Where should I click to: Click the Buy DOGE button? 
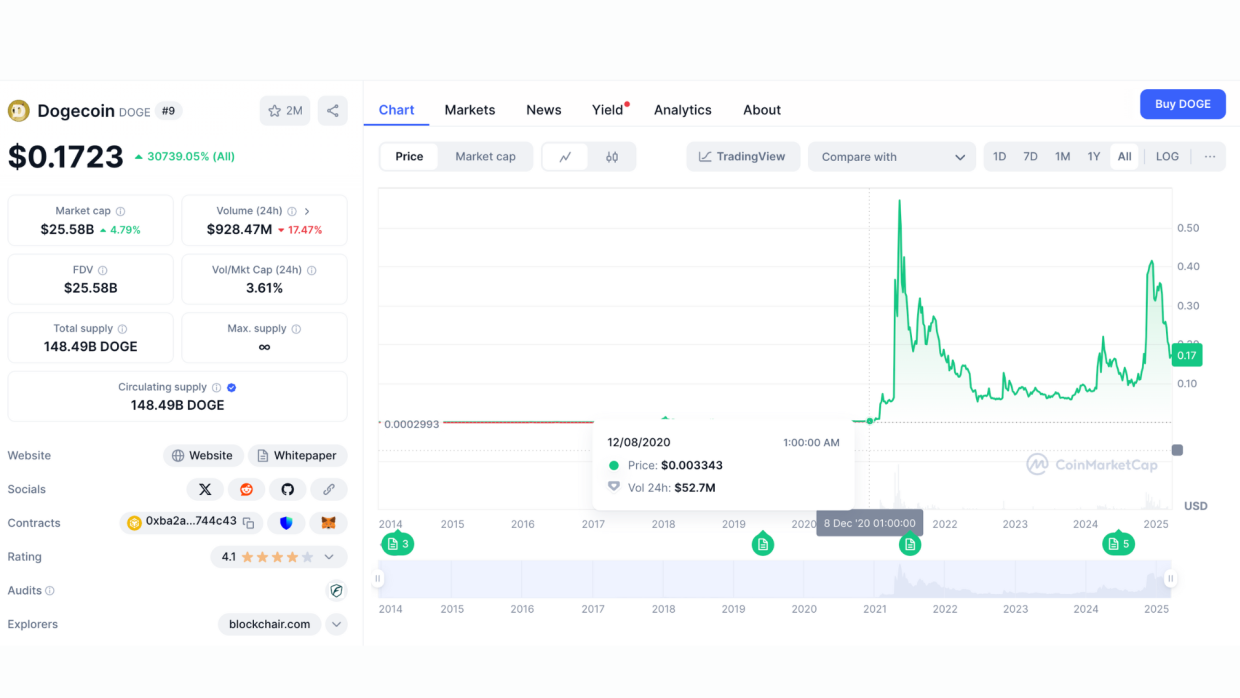[1183, 104]
